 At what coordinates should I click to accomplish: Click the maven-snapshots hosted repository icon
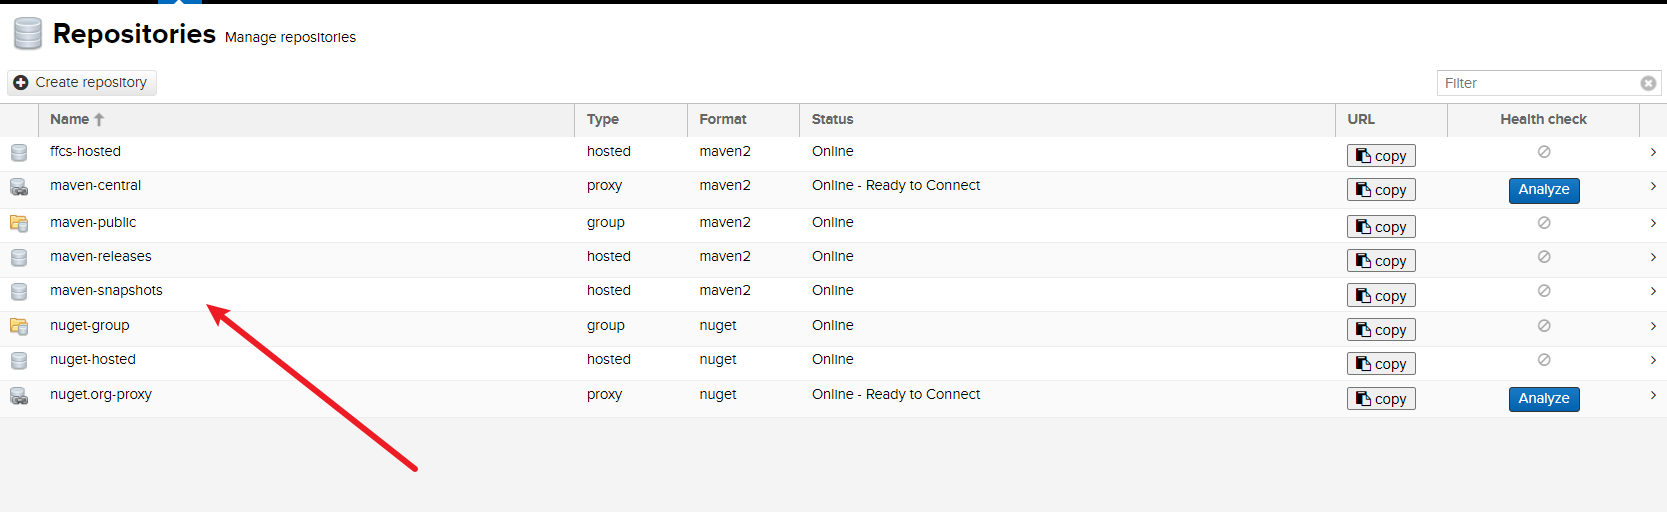click(x=19, y=292)
